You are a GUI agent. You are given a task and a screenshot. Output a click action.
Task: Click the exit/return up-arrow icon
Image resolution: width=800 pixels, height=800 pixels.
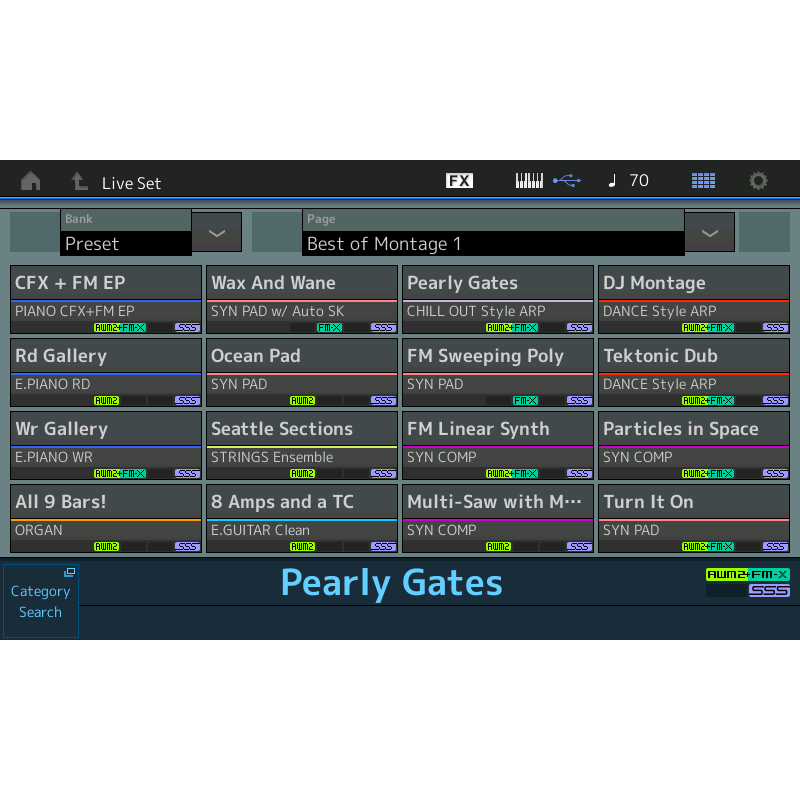pos(79,181)
